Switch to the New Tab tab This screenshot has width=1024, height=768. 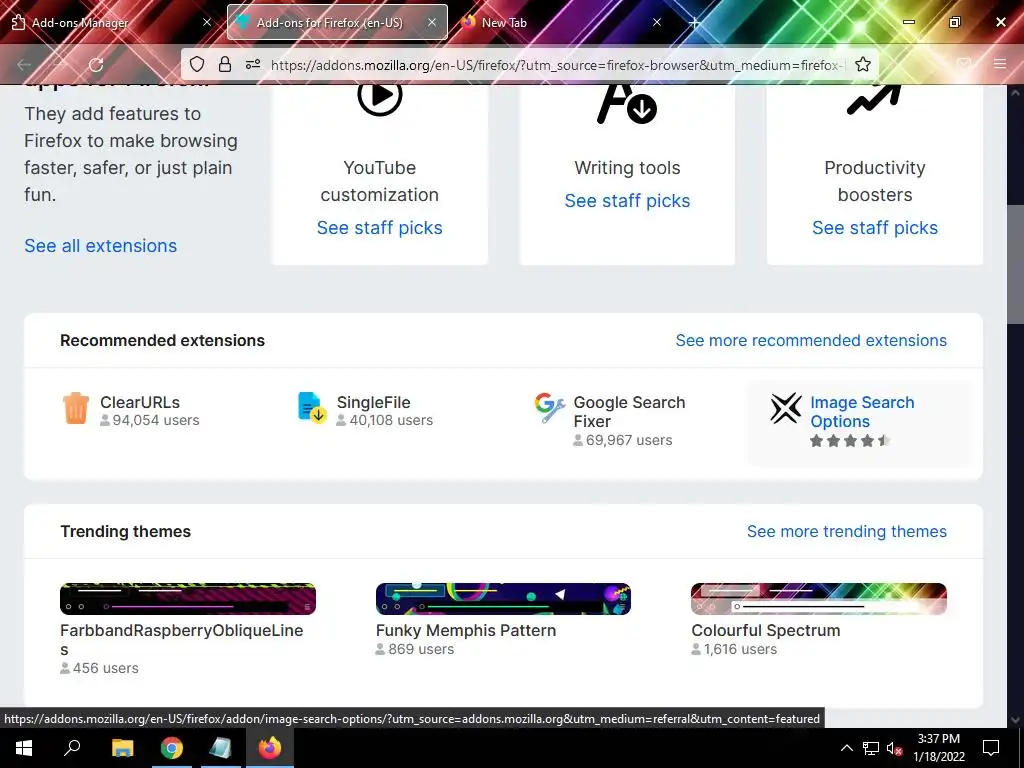pyautogui.click(x=560, y=22)
